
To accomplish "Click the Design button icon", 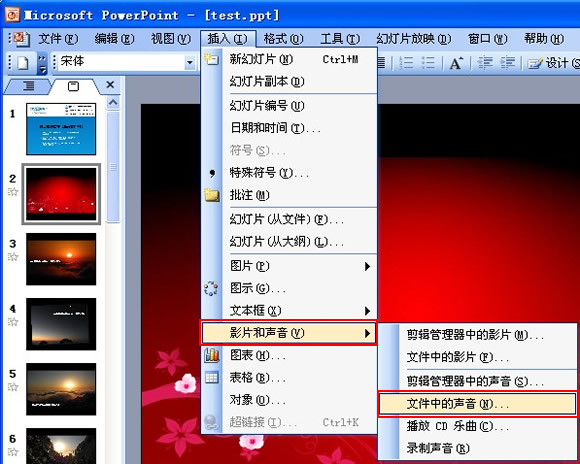I will (x=535, y=63).
